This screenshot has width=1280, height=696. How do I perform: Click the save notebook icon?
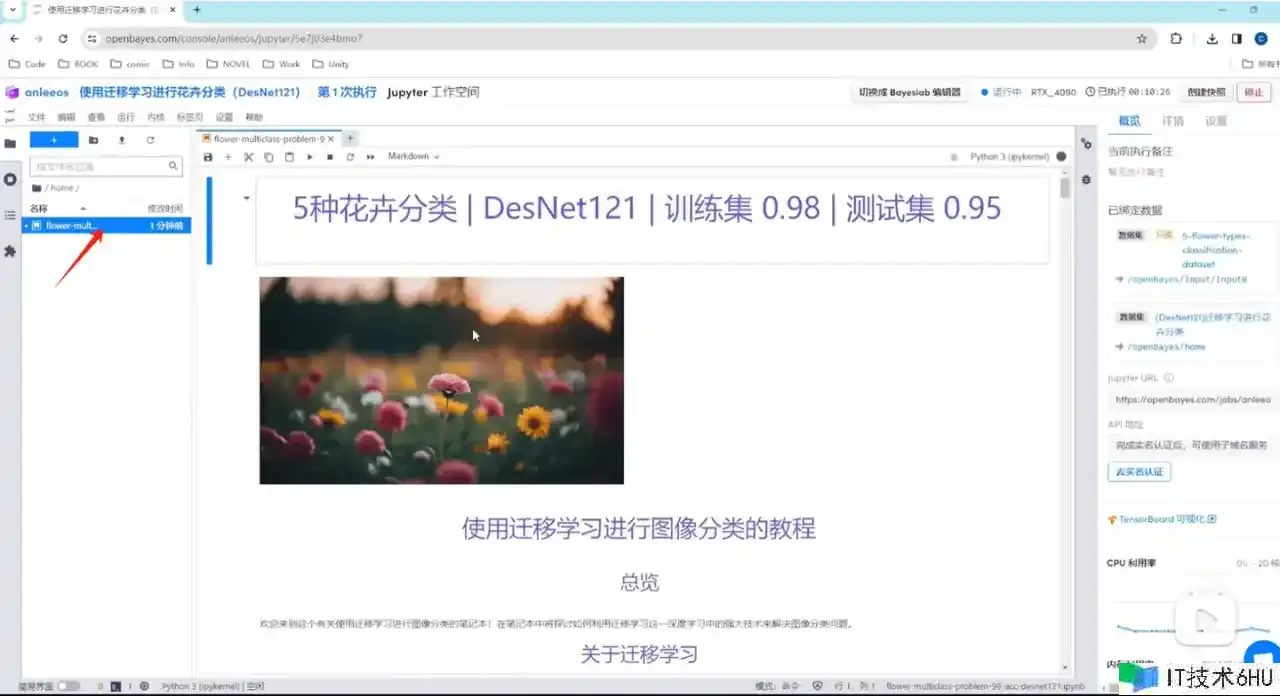[208, 157]
